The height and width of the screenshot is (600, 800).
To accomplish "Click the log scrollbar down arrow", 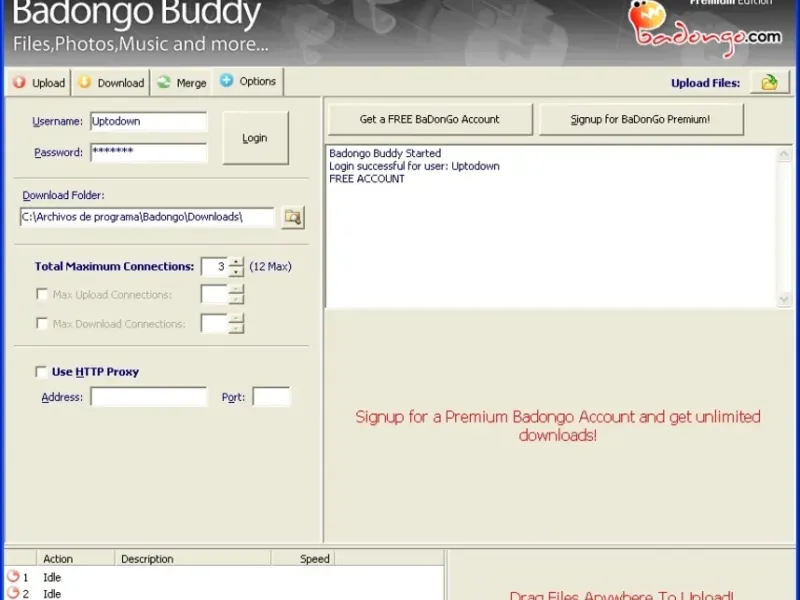I will [784, 299].
